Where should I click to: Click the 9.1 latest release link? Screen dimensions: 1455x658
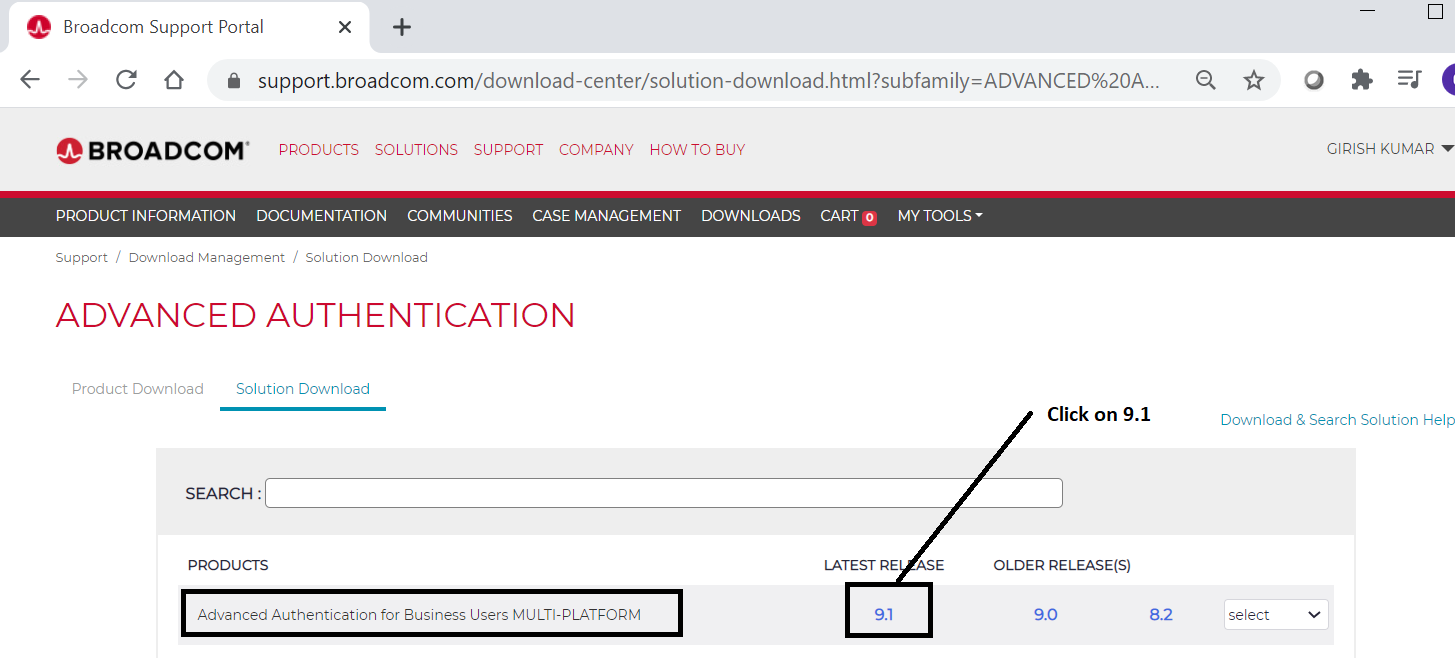[884, 615]
